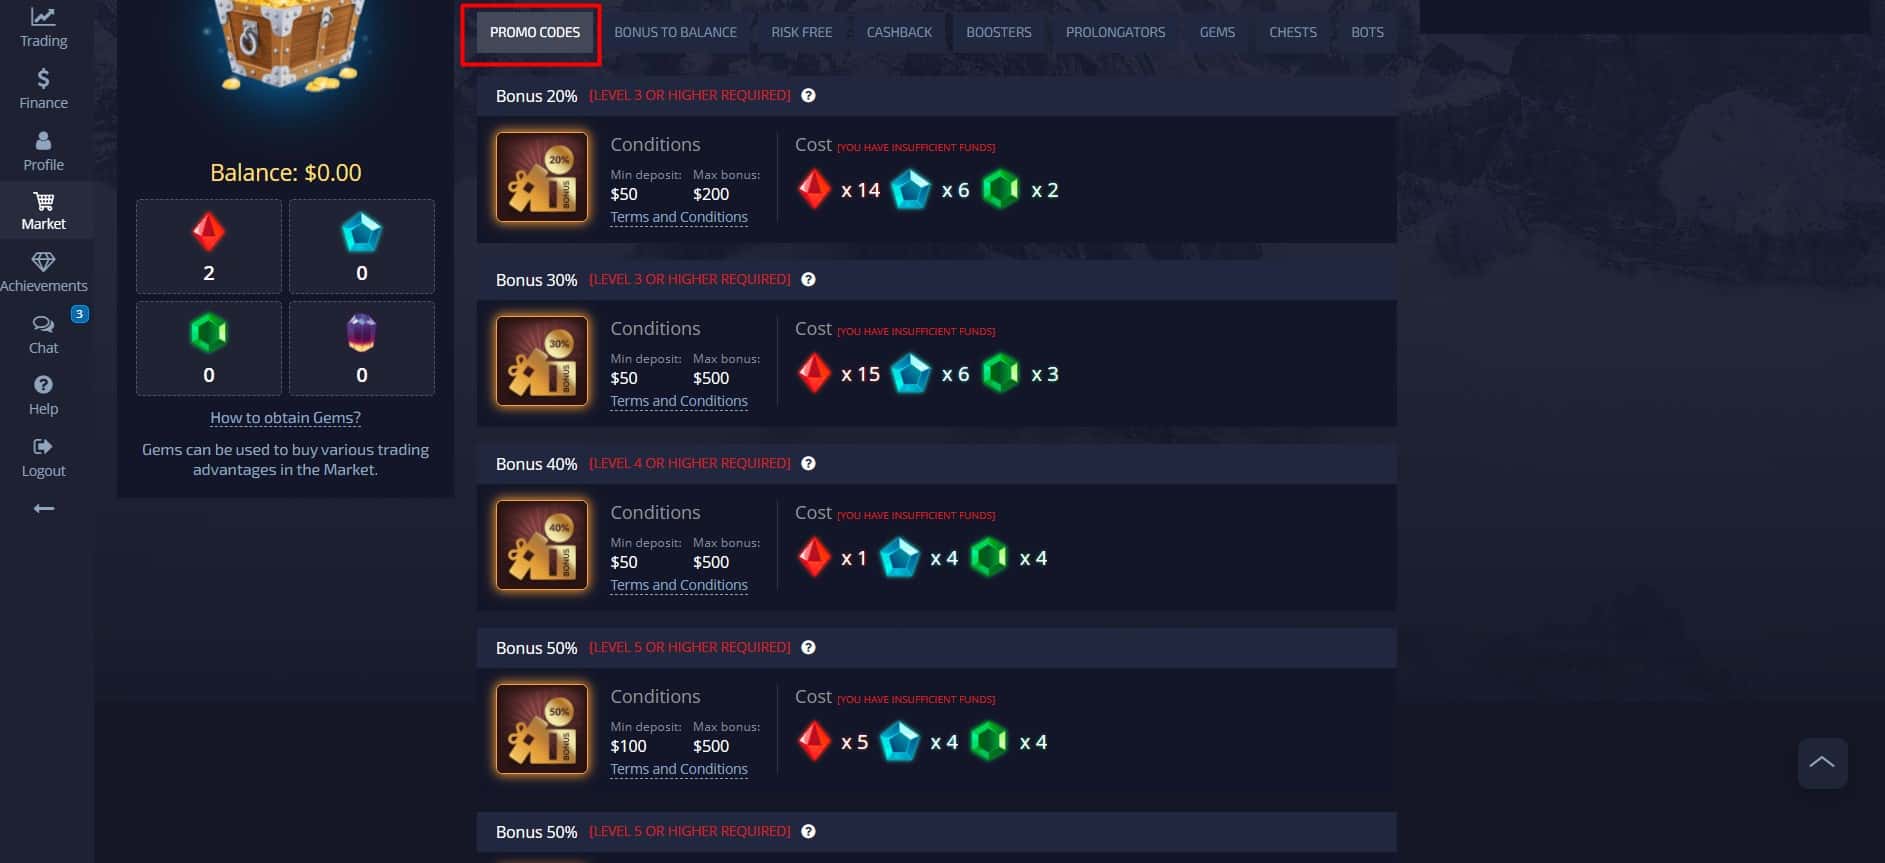Open the Trading section in the sidebar

click(x=44, y=28)
